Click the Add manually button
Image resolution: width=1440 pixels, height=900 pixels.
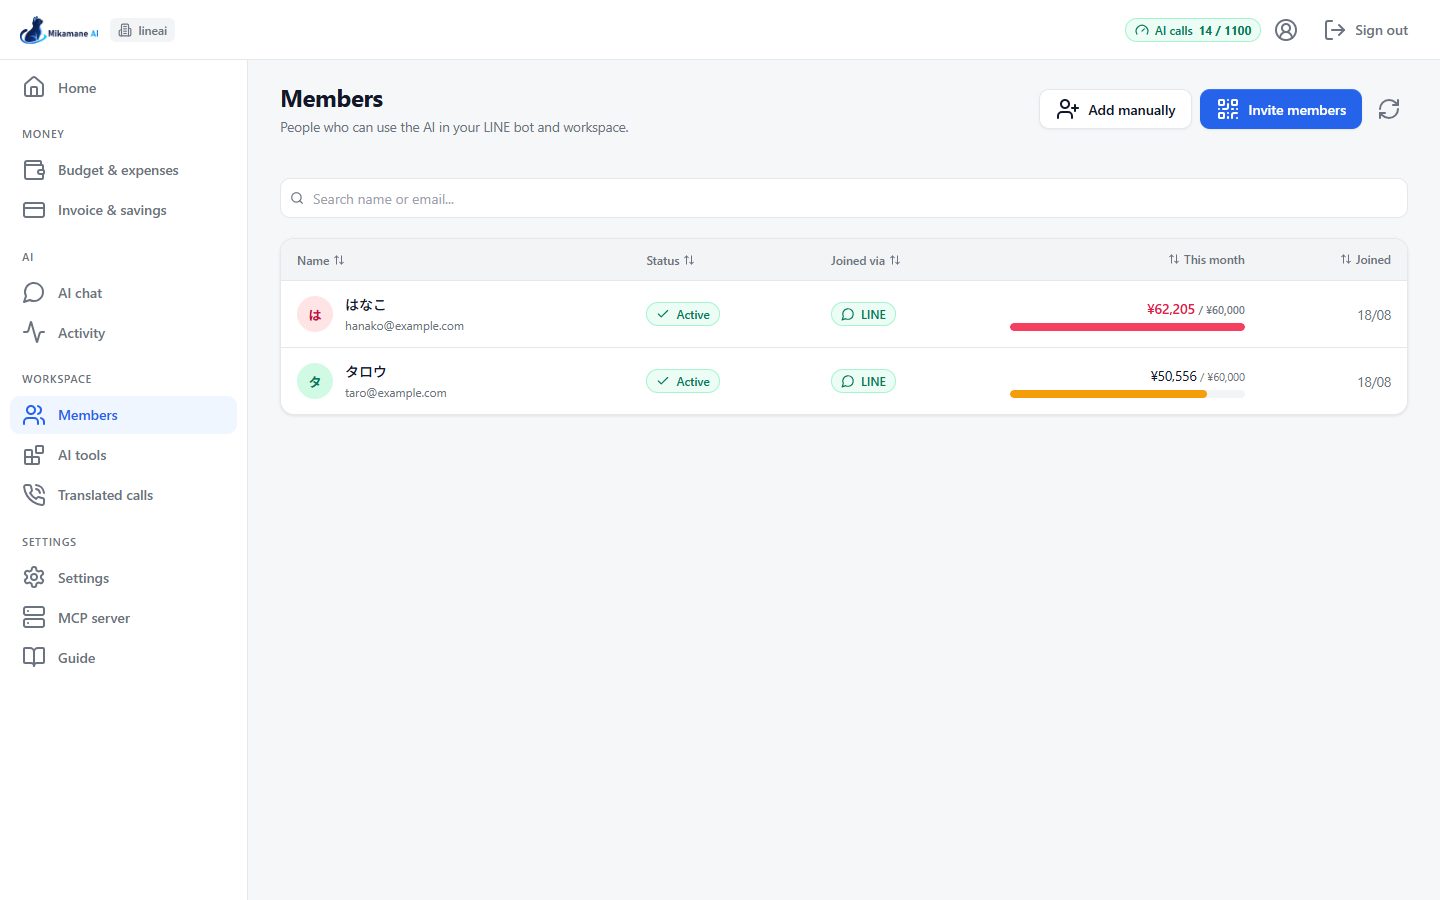tap(1115, 109)
